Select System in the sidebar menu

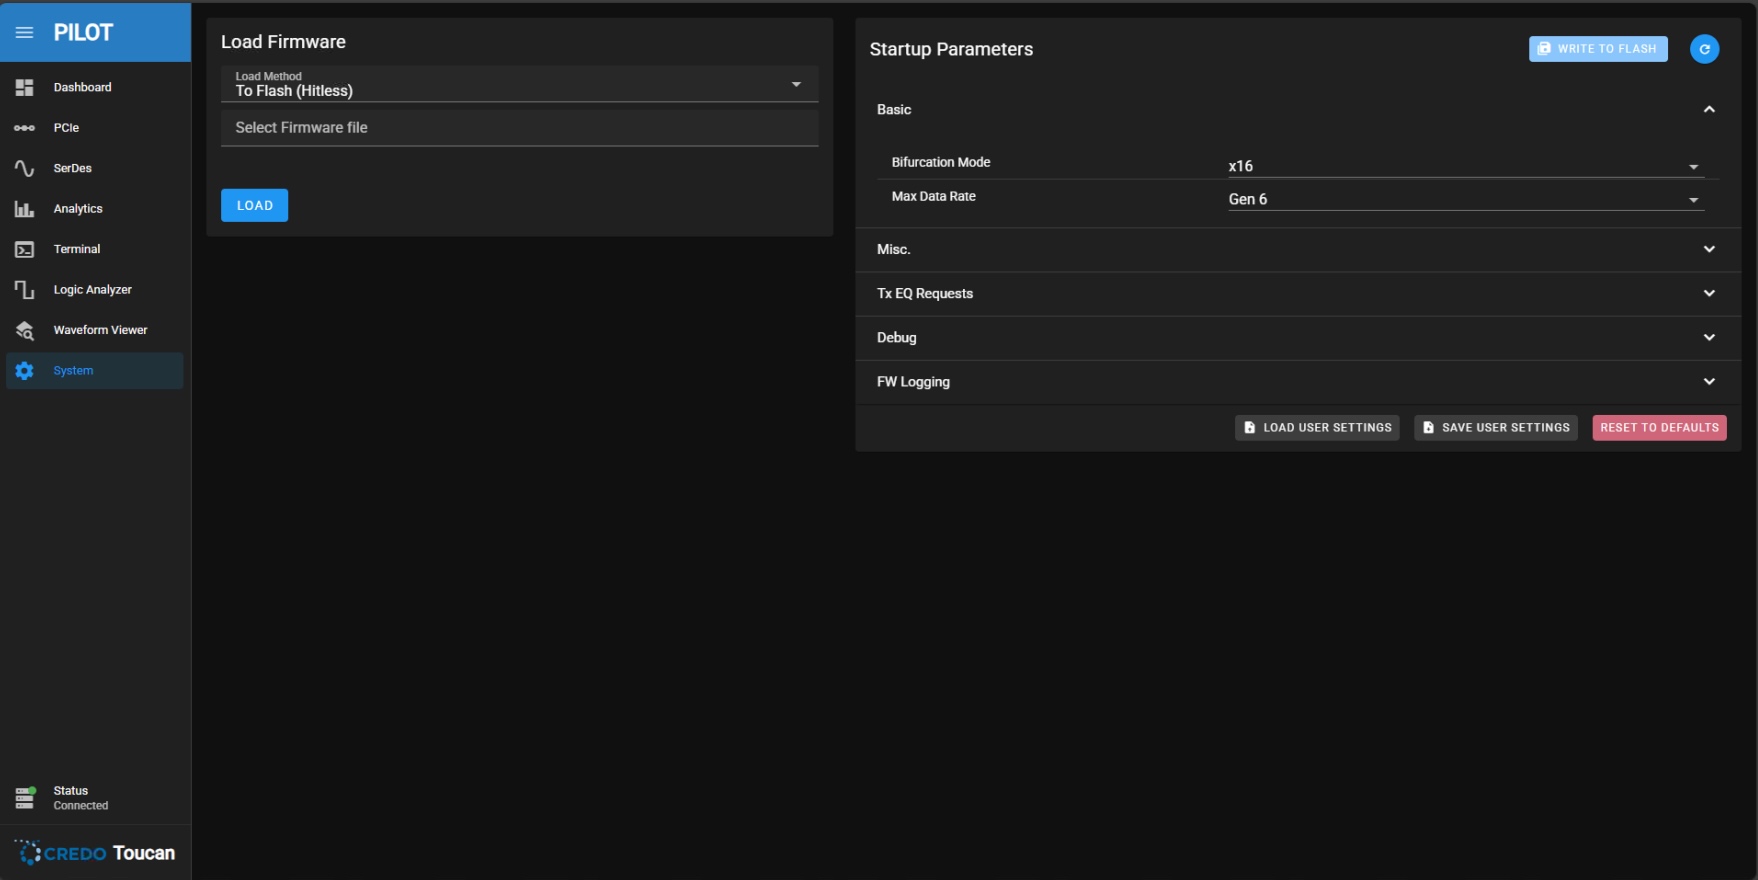tap(73, 371)
